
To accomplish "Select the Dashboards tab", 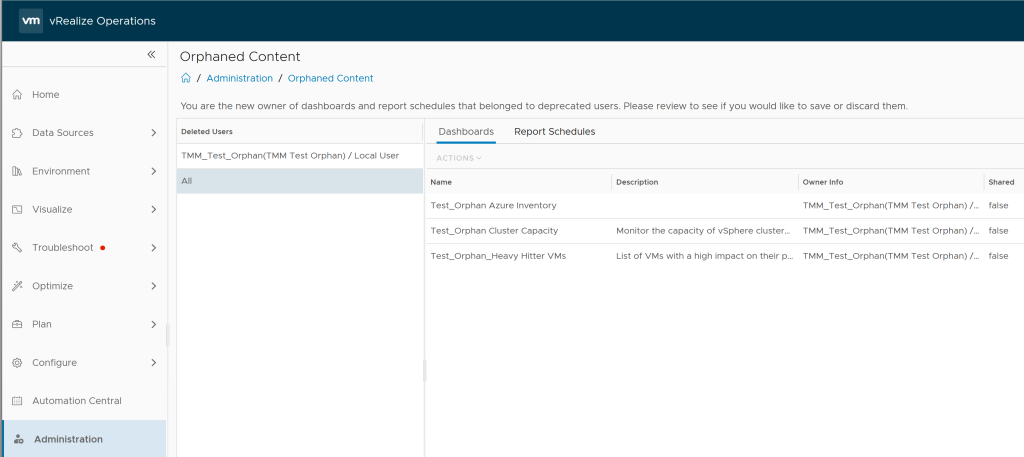I will click(466, 132).
